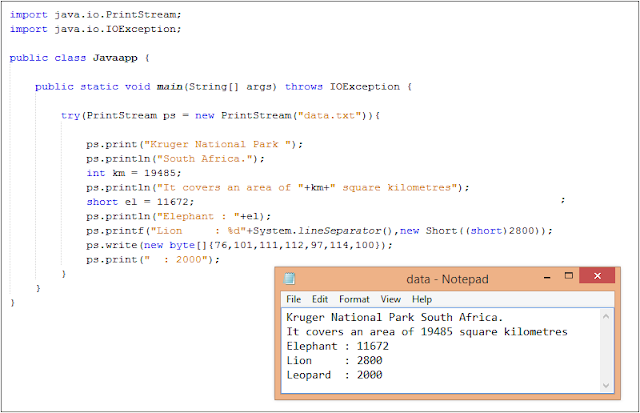Click the ps.write new byte[] line
Viewport: 640px width, 413px height.
coord(239,245)
